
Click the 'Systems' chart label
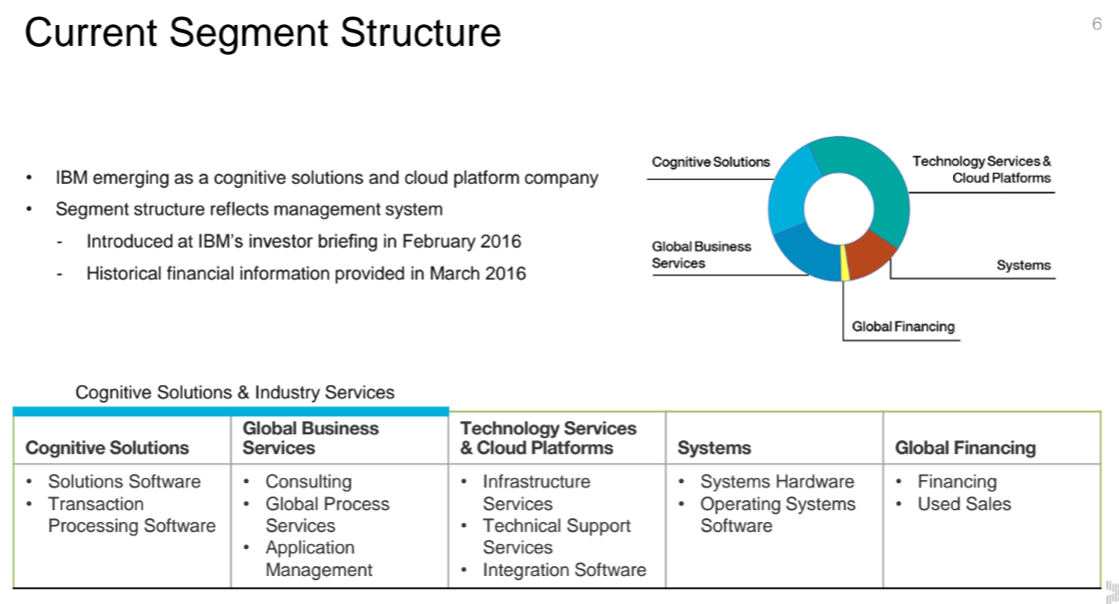coord(1023,265)
